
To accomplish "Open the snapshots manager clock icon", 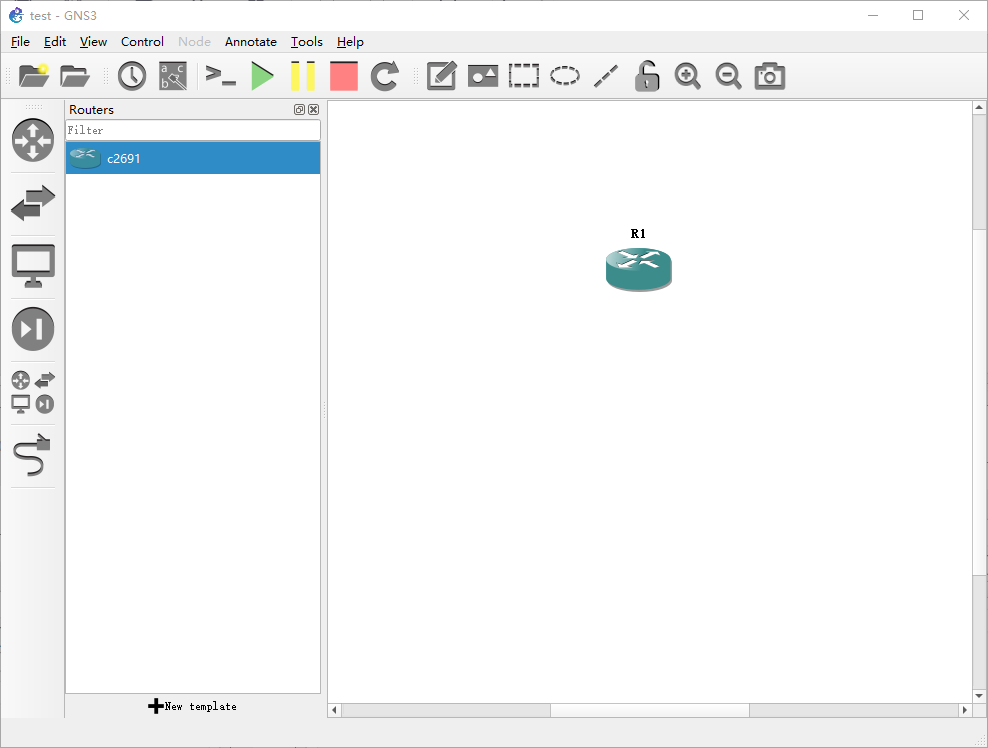I will [132, 76].
